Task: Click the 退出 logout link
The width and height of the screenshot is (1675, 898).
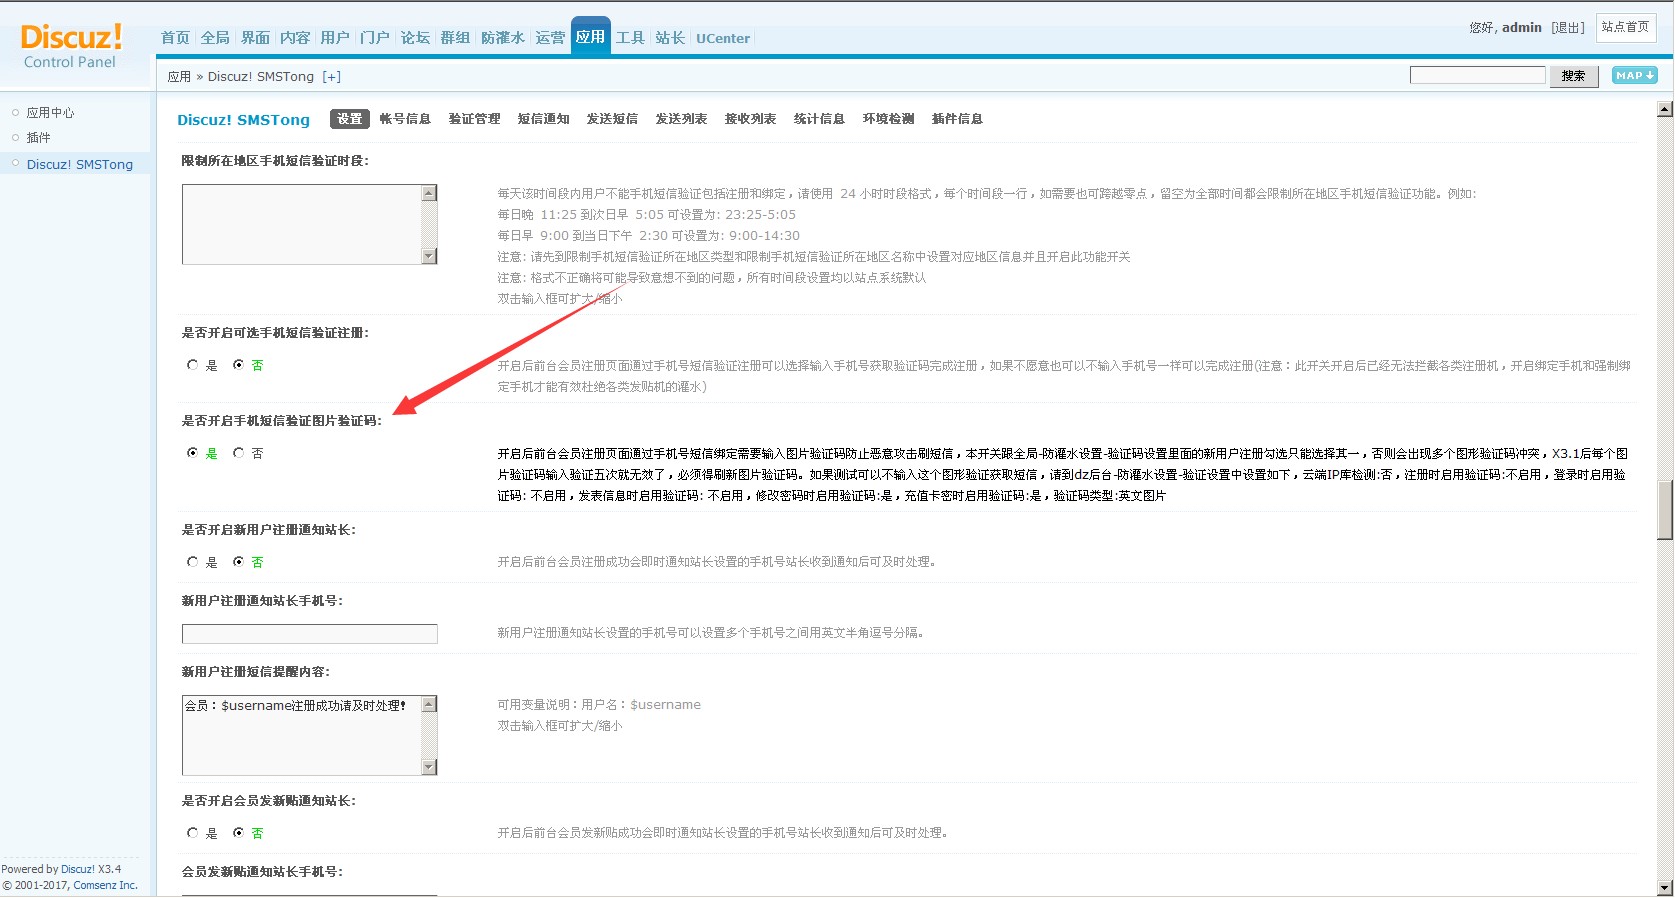Action: 1568,28
